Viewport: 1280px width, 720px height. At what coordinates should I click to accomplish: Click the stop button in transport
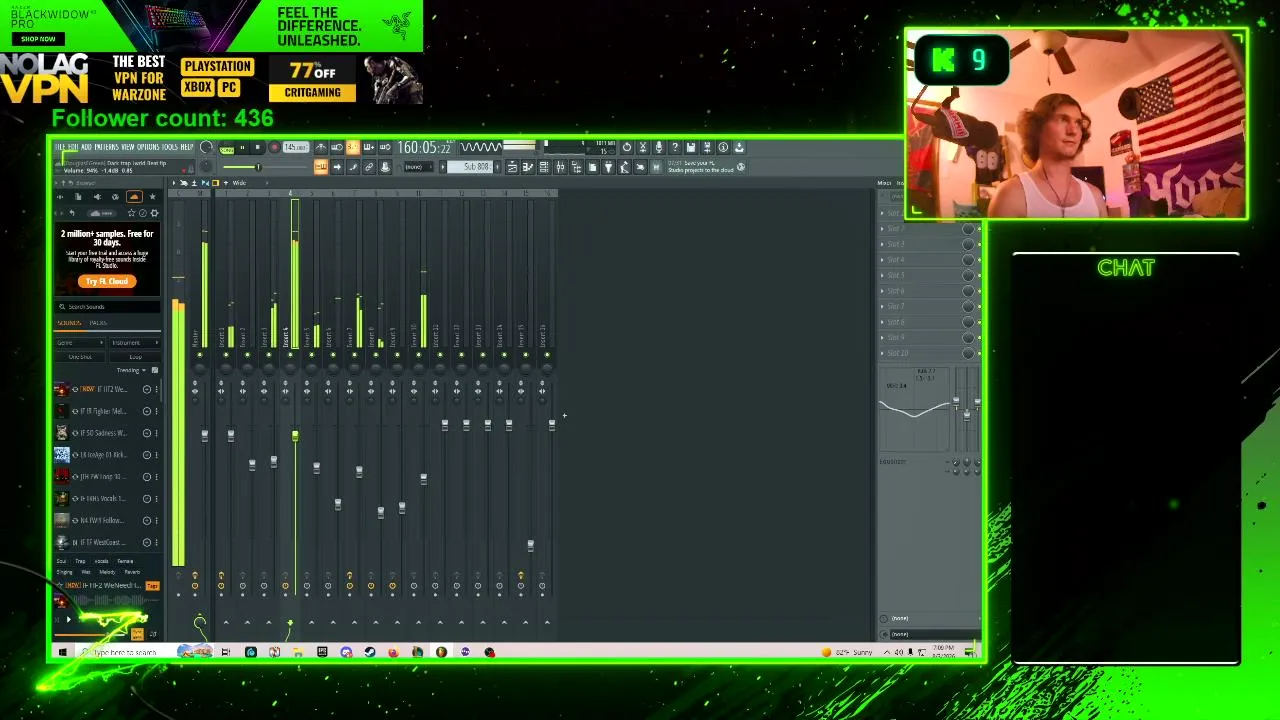pyautogui.click(x=257, y=148)
